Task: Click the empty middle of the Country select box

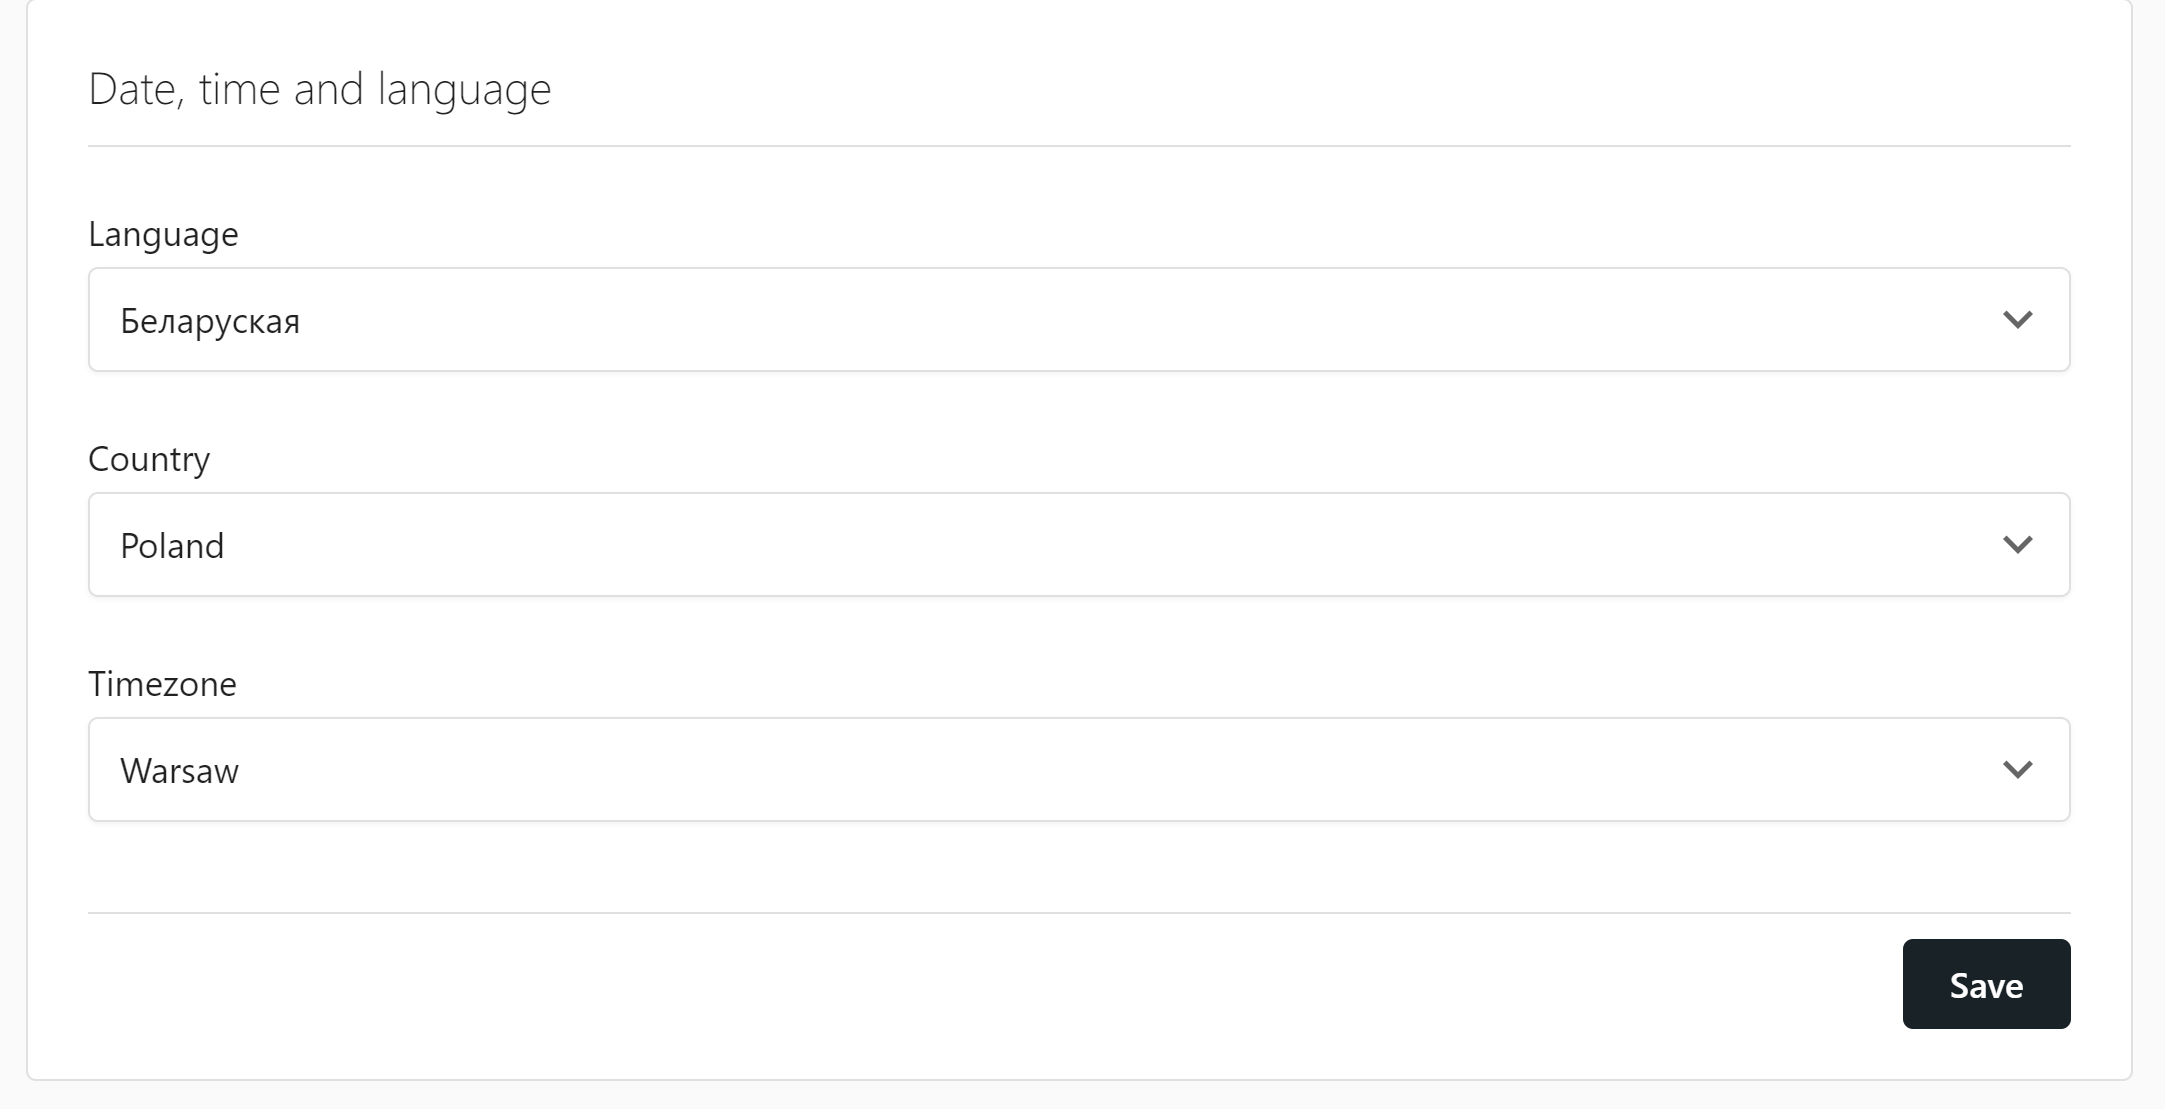Action: pyautogui.click(x=1078, y=545)
